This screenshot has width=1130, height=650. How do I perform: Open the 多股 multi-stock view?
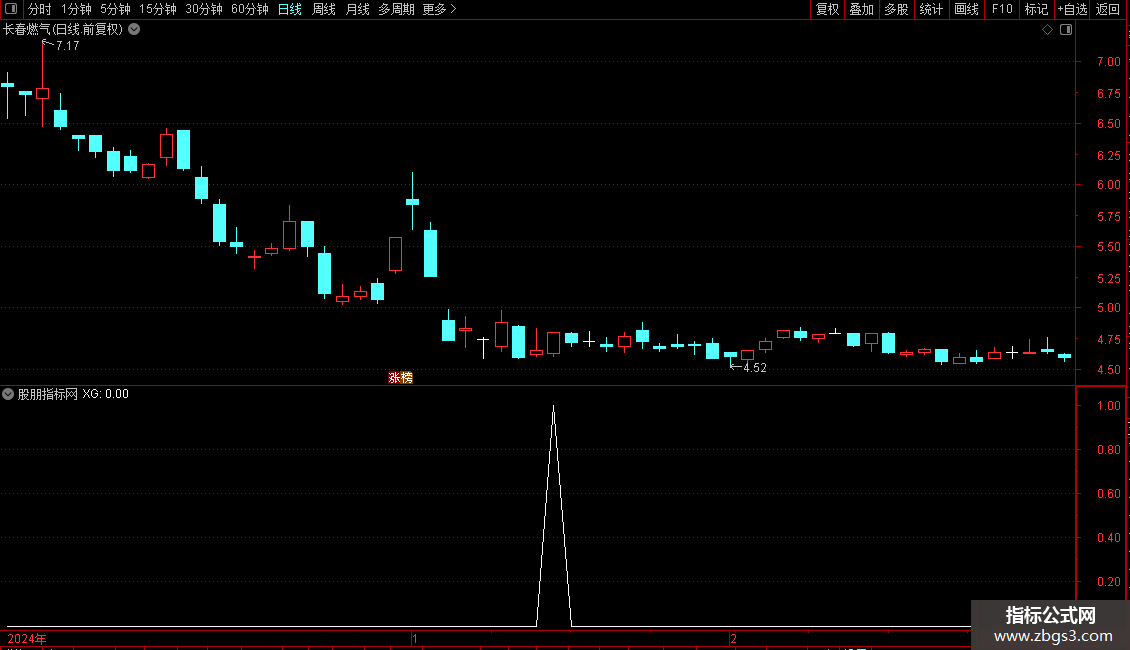897,9
